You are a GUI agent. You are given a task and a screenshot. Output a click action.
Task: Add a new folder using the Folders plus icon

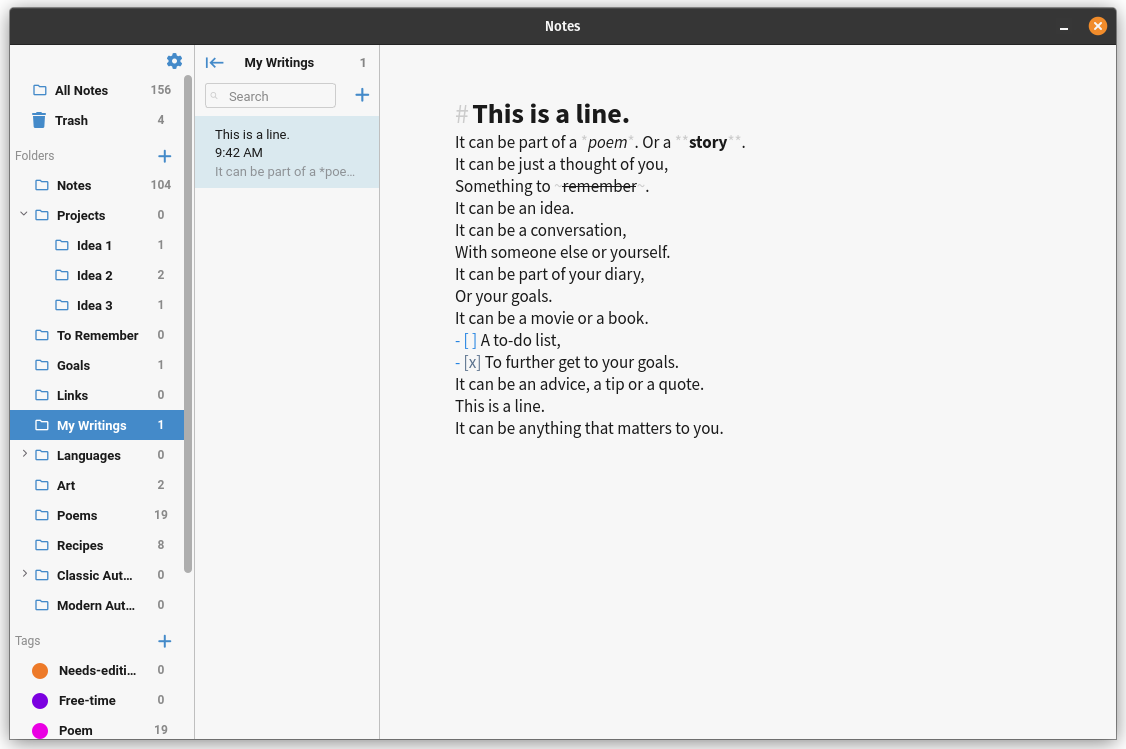[164, 156]
